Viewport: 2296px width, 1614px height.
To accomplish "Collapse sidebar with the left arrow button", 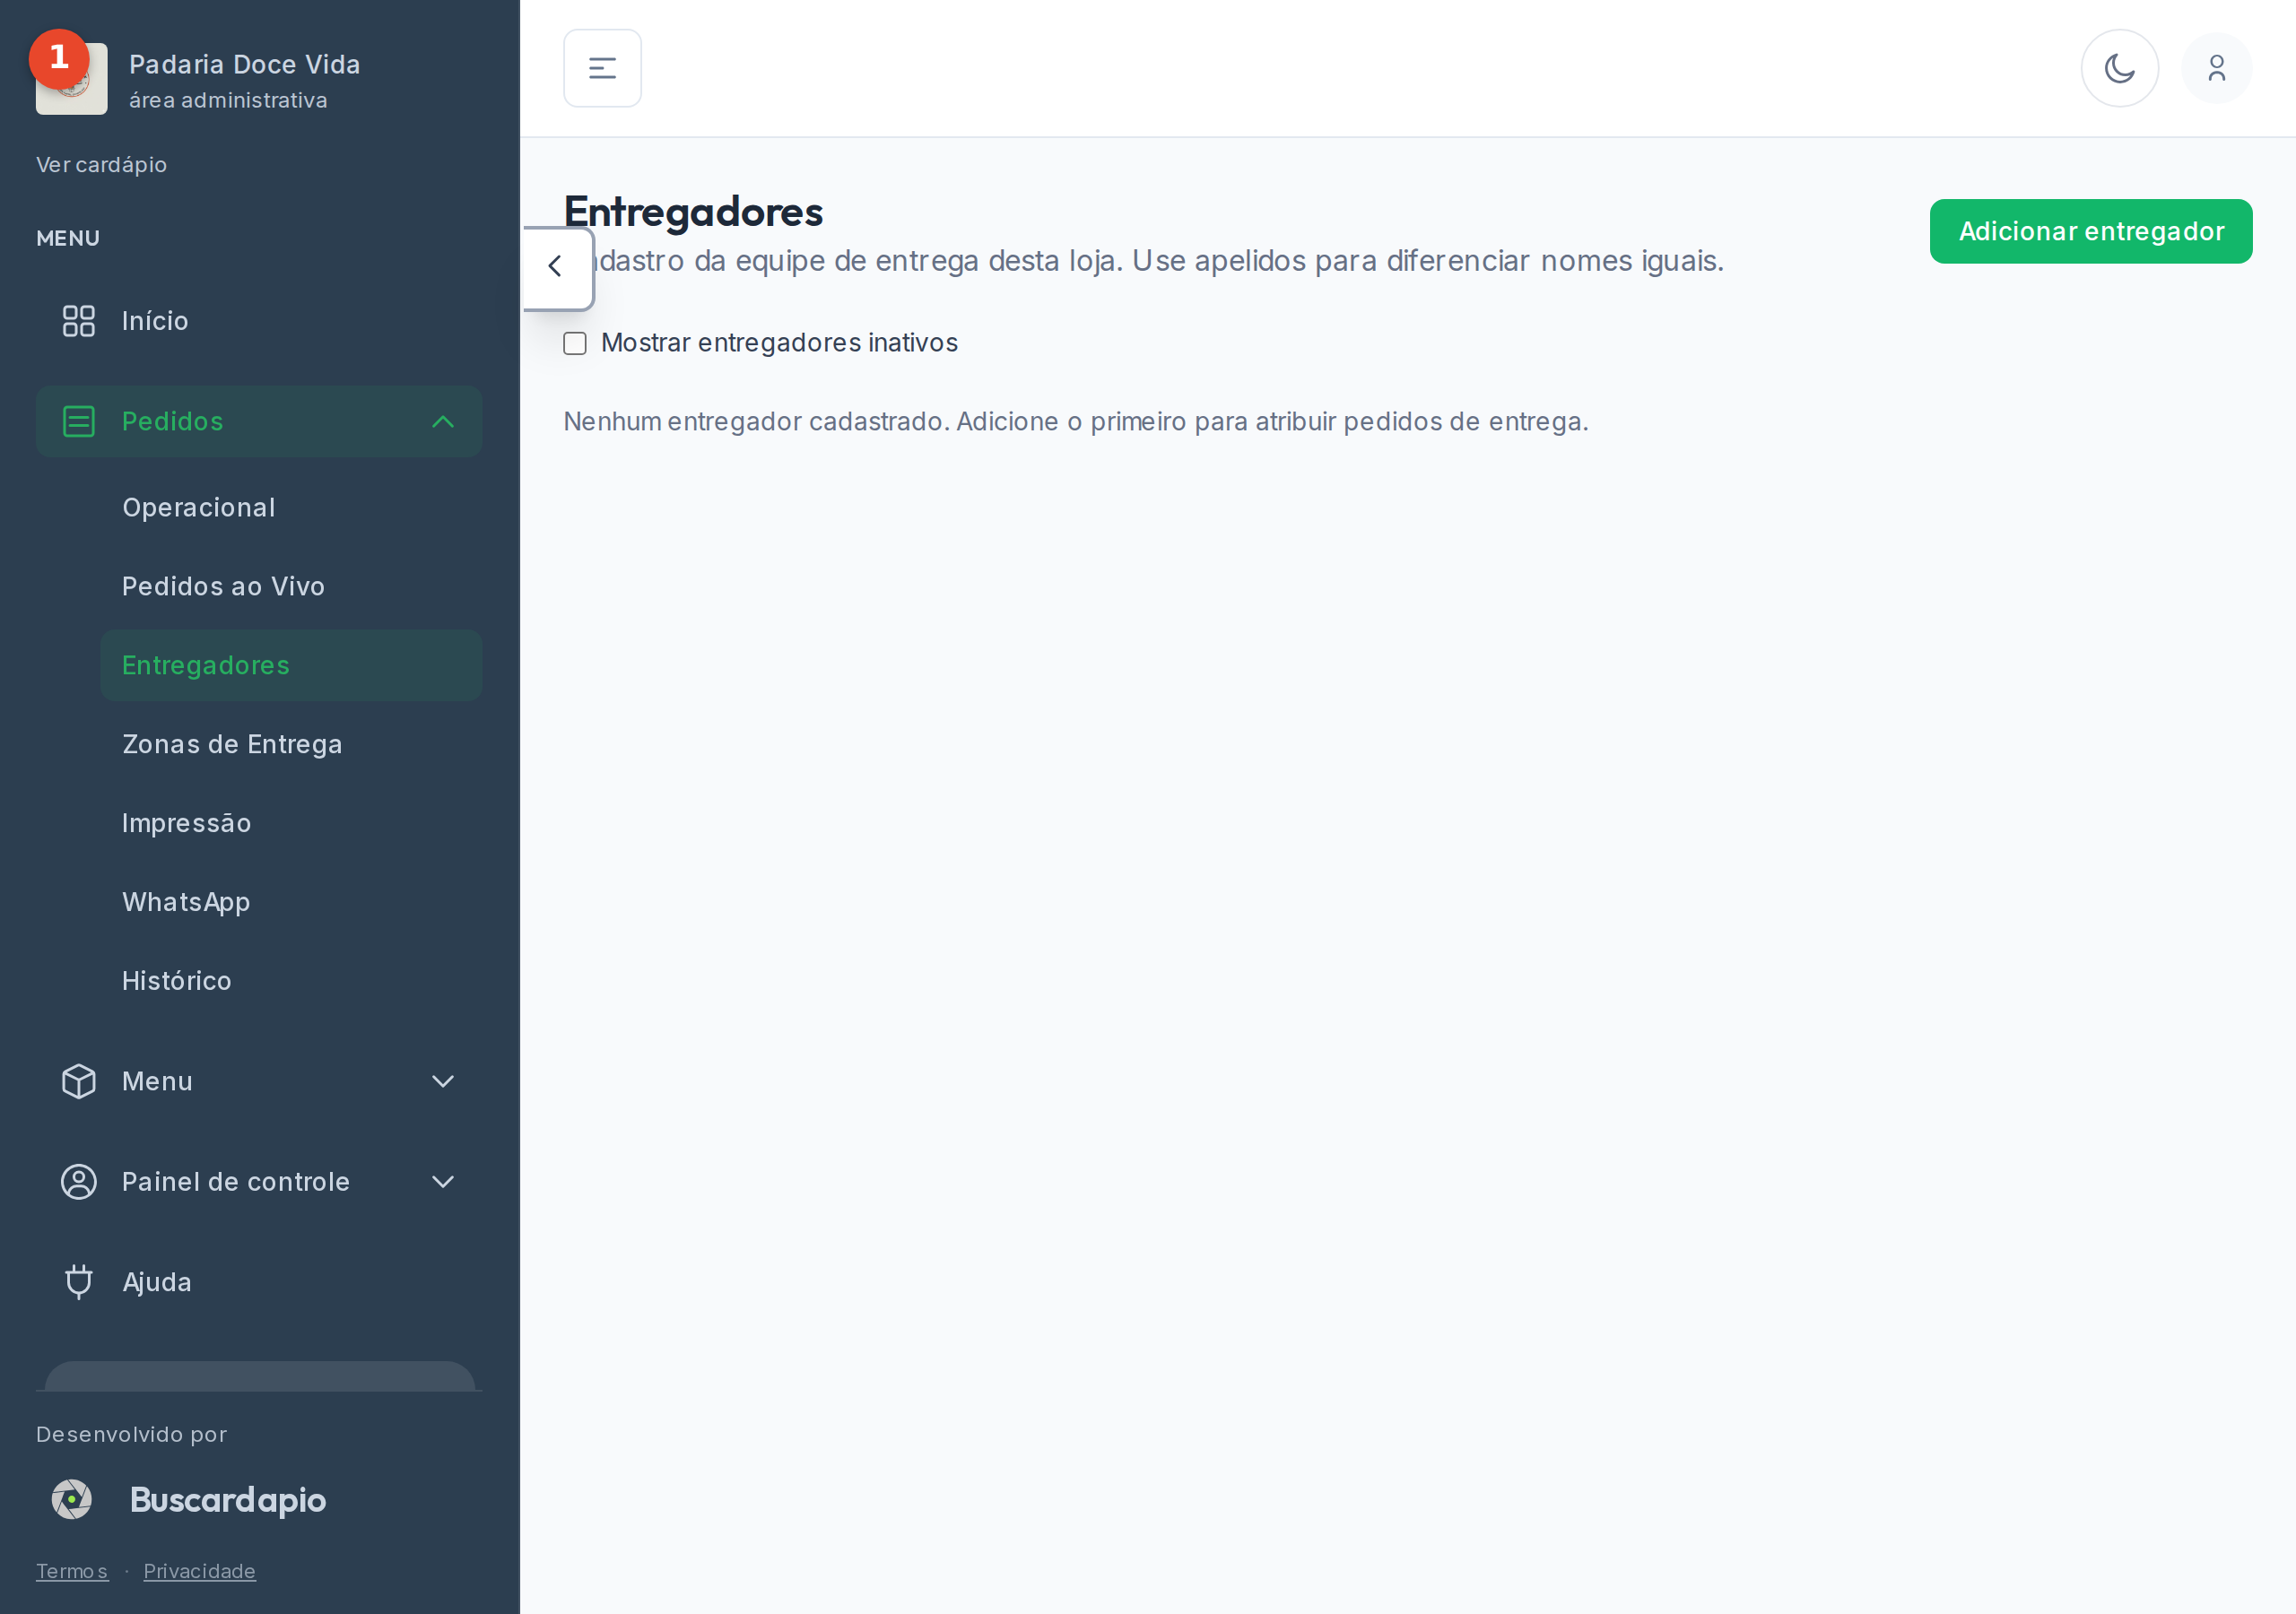I will pyautogui.click(x=557, y=267).
